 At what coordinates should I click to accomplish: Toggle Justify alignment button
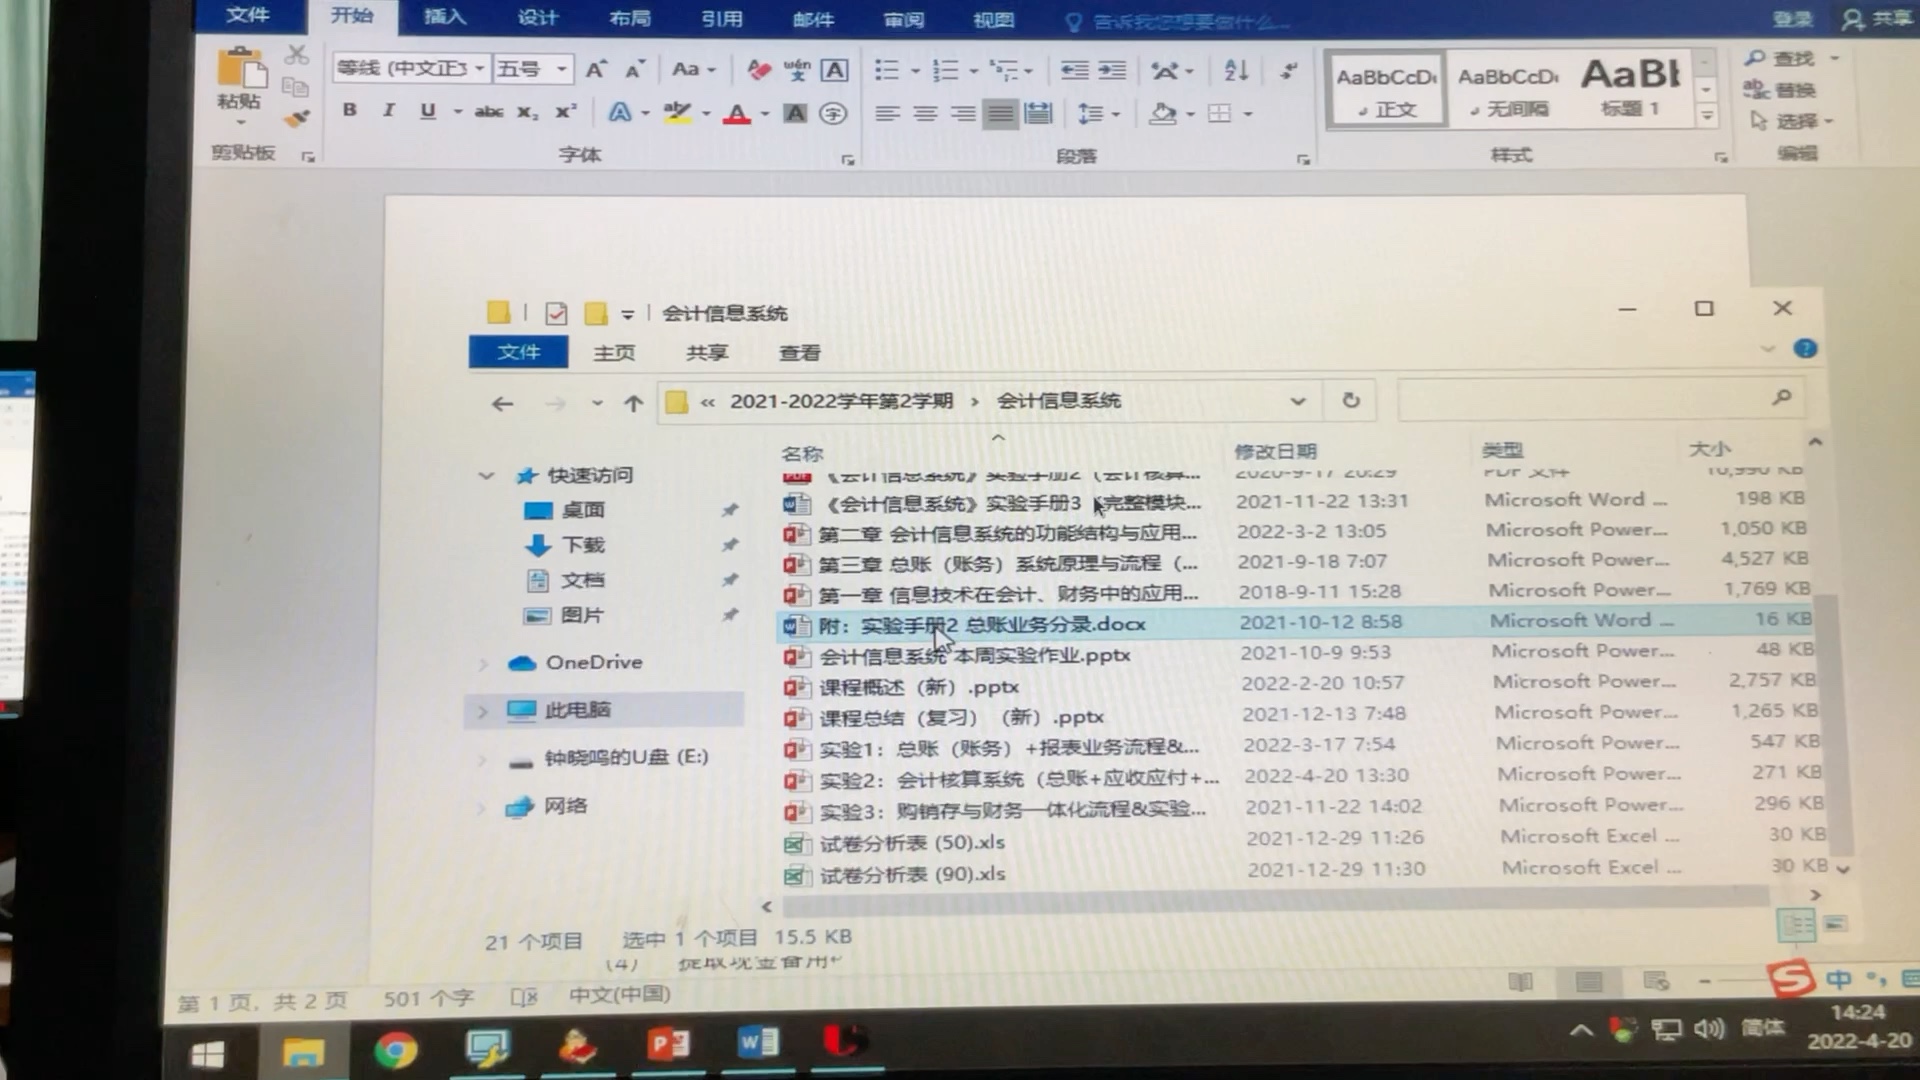click(x=1000, y=113)
